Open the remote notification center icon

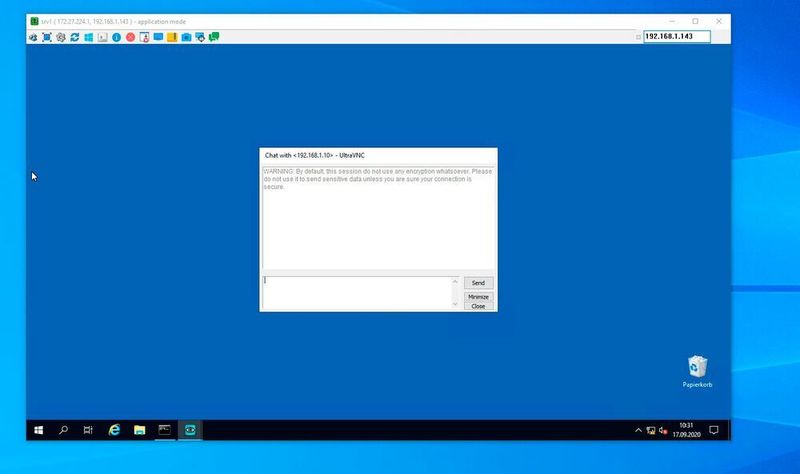tap(714, 430)
